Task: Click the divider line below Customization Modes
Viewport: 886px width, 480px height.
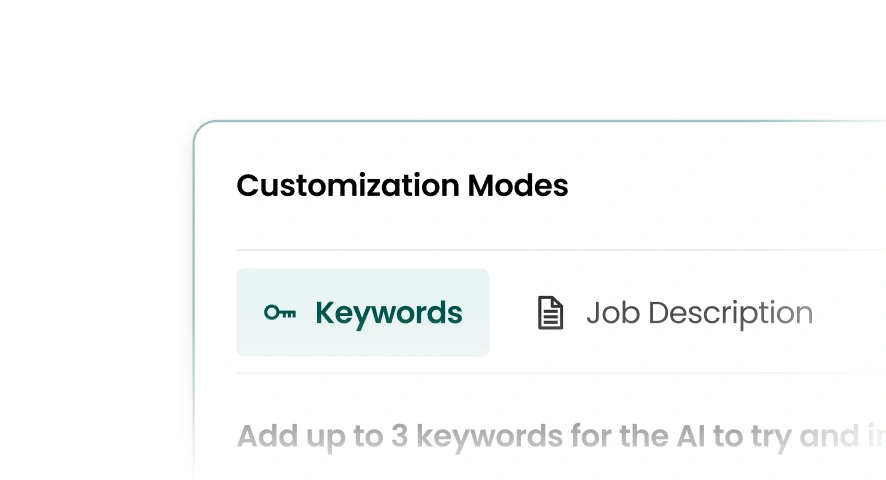Action: coord(560,249)
